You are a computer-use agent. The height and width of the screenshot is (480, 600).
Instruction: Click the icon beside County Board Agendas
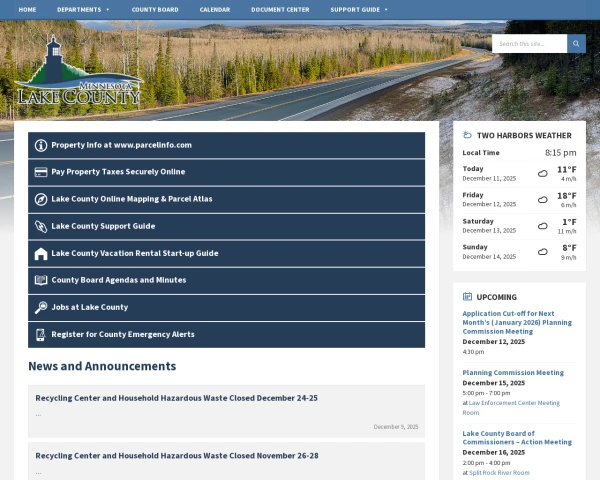pyautogui.click(x=41, y=281)
